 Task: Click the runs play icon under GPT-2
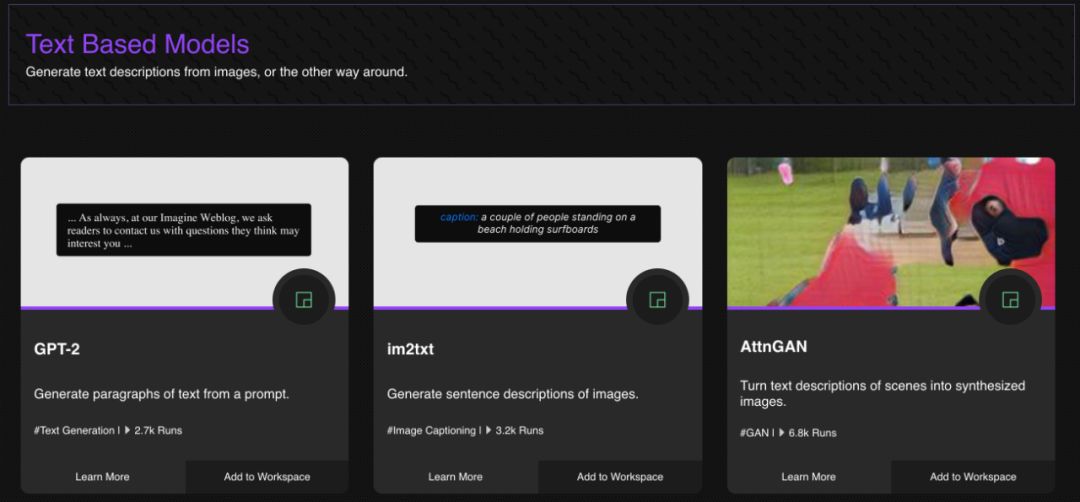click(127, 431)
